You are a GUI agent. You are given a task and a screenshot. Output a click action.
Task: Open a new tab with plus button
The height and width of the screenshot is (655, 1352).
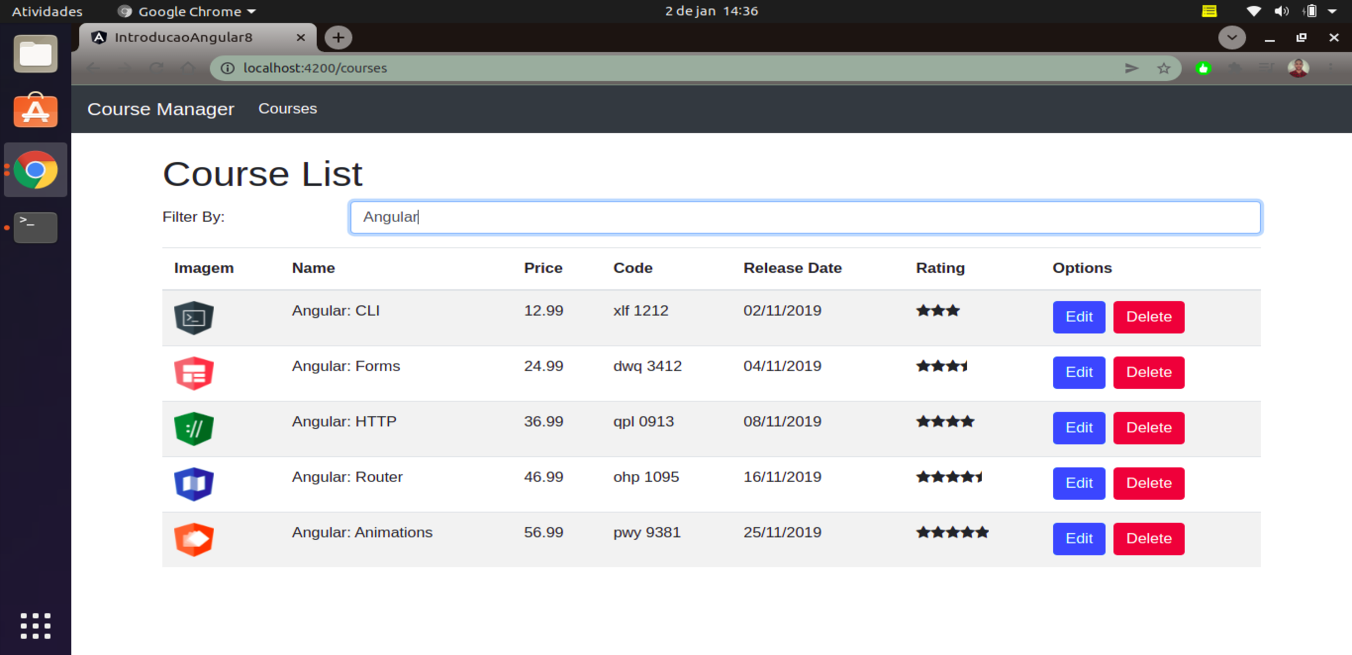click(x=338, y=37)
